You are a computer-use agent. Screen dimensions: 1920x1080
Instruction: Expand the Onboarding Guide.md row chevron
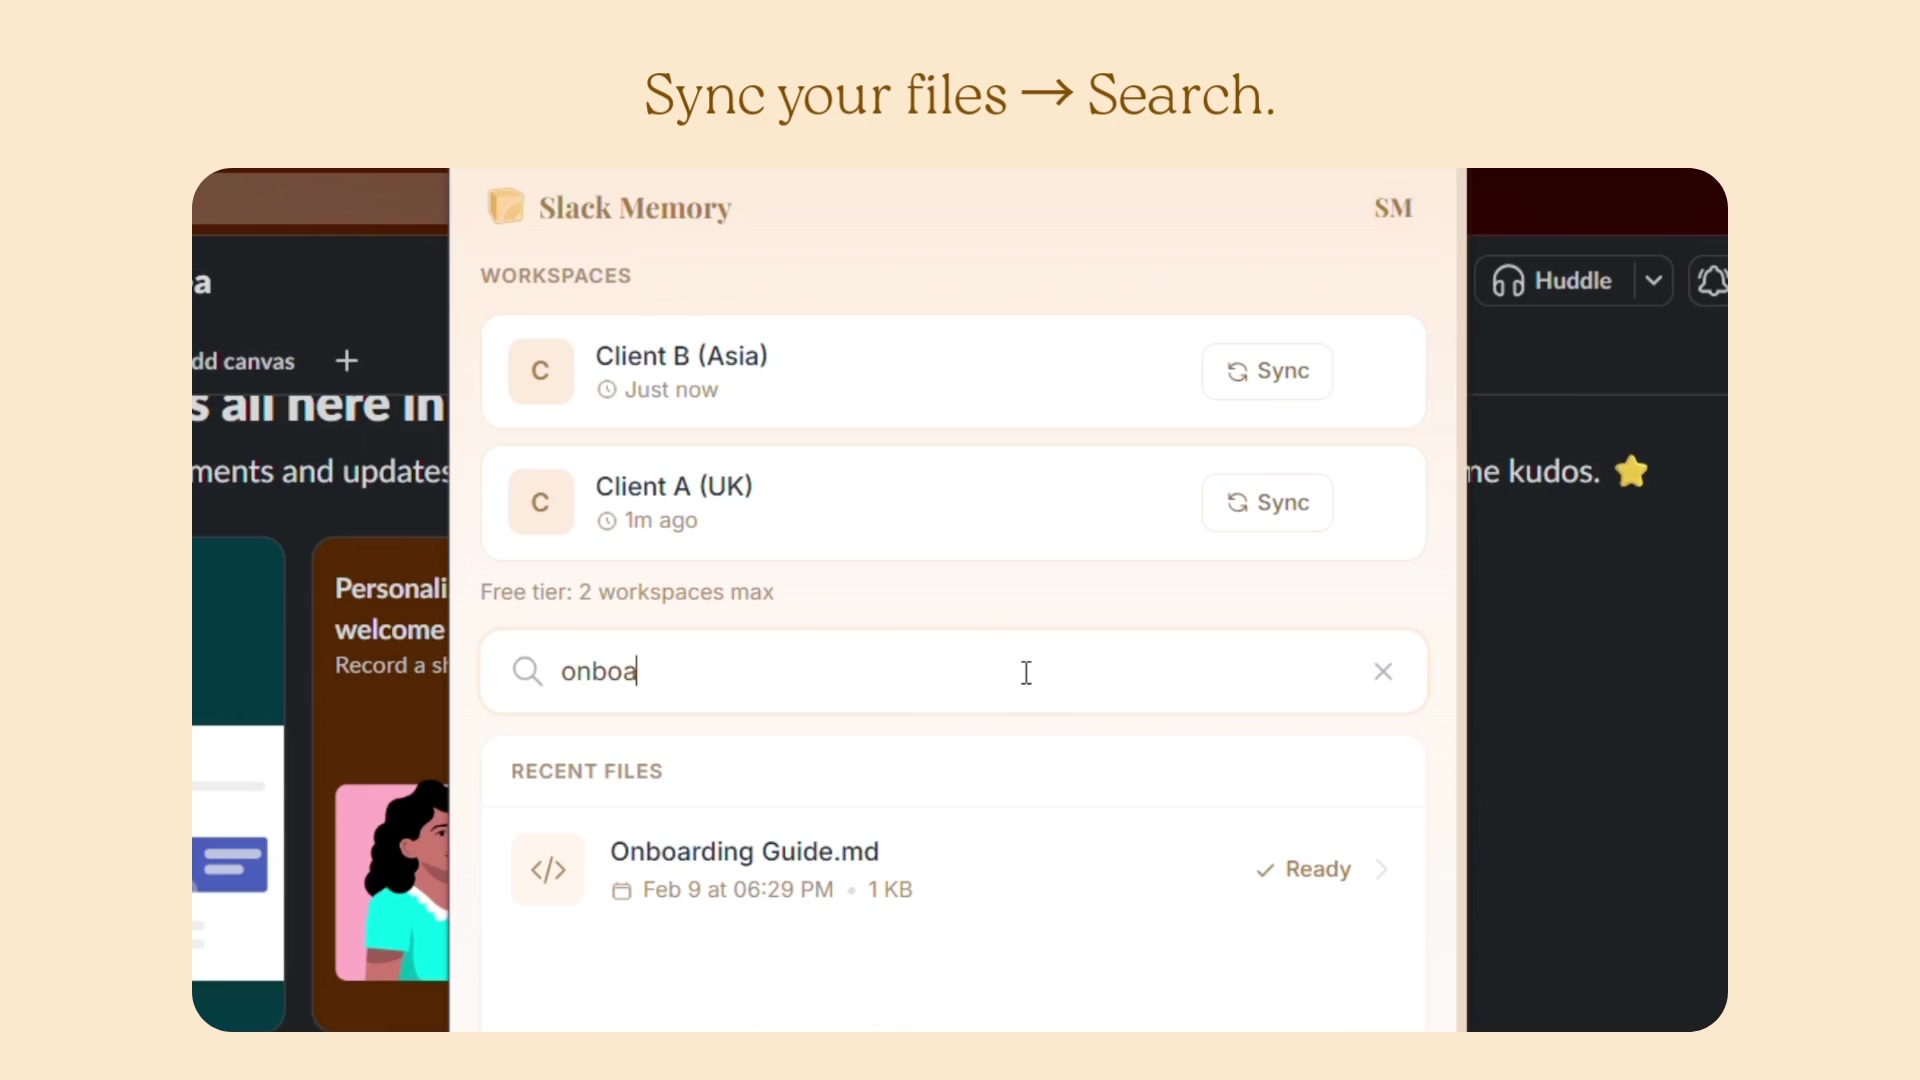coord(1383,869)
